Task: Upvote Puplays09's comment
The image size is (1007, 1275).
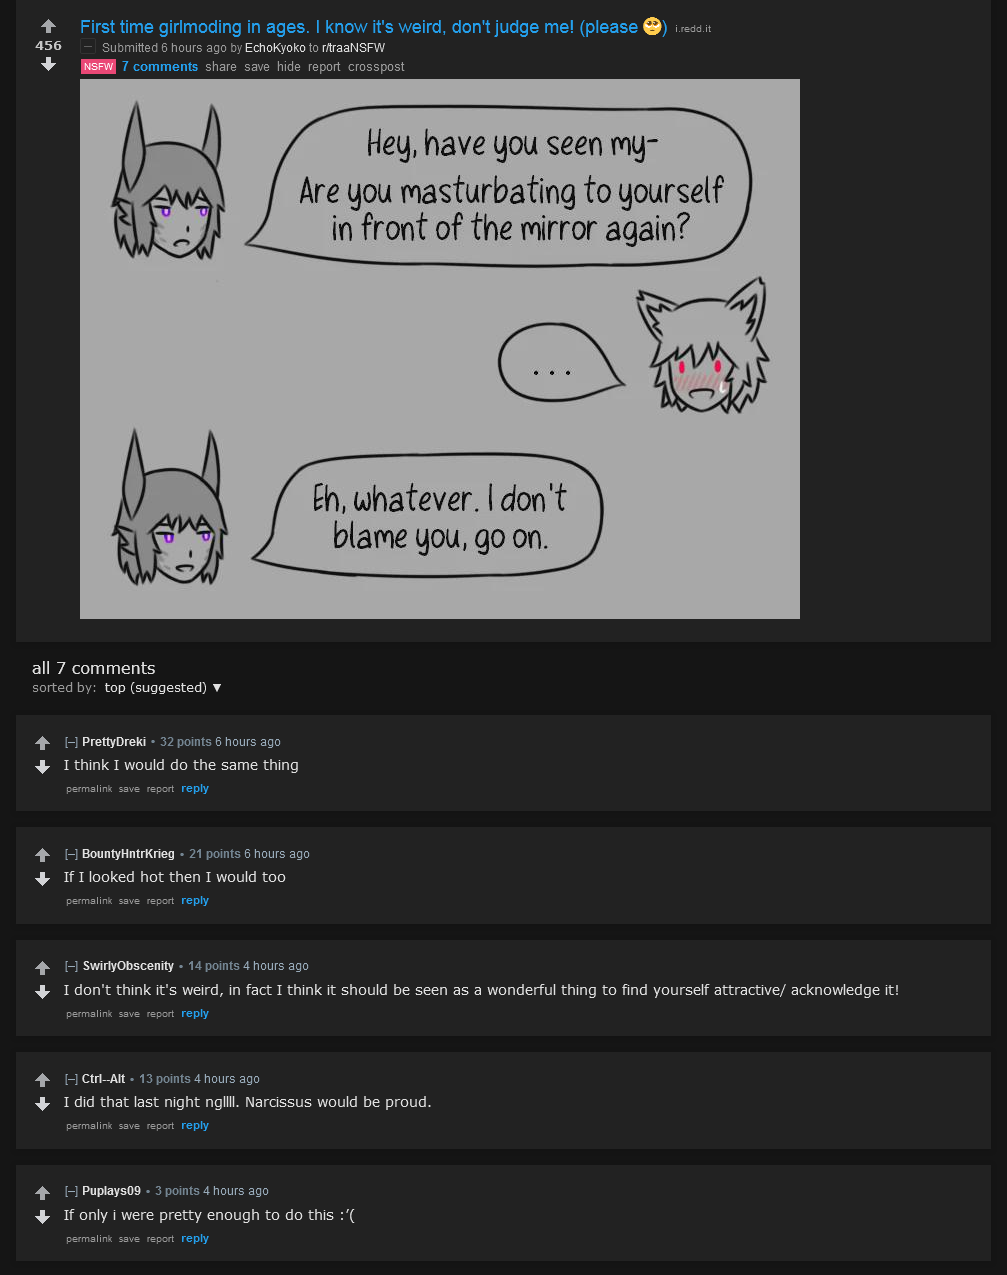Action: (42, 1193)
